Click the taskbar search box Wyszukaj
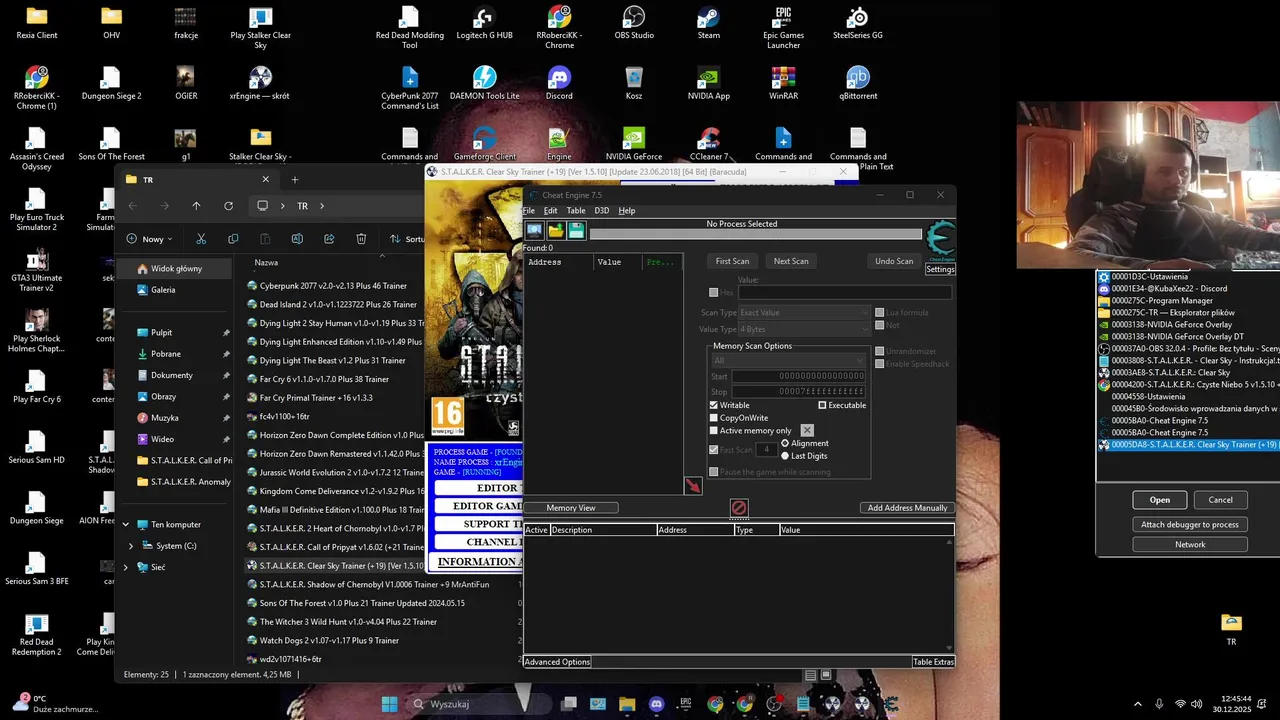 [x=480, y=704]
